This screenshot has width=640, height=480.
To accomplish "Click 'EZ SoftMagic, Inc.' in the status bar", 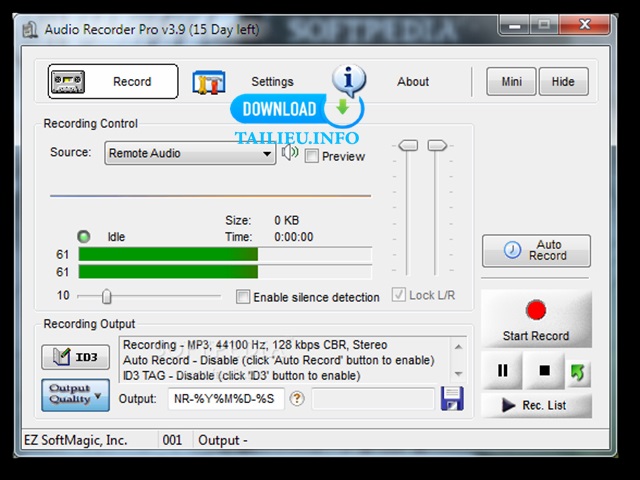I will pos(76,440).
